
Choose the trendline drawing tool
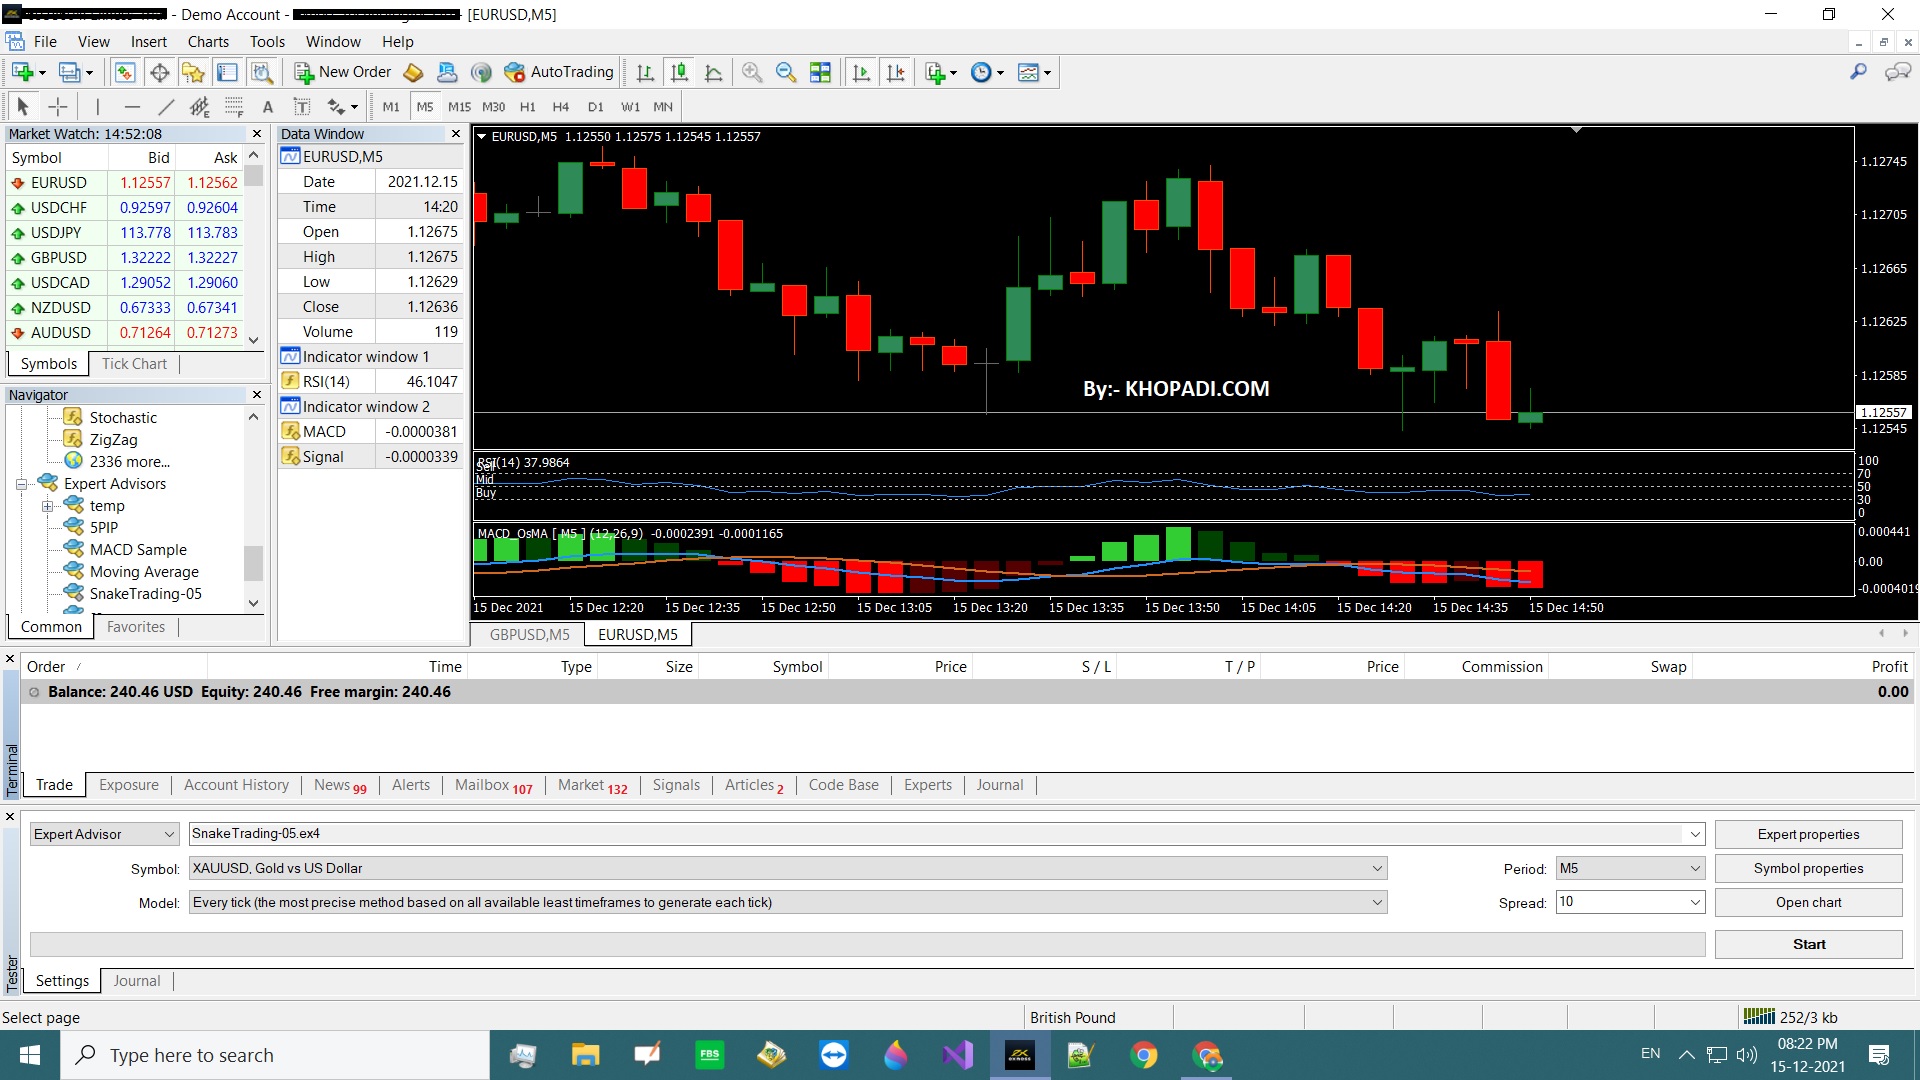166,107
